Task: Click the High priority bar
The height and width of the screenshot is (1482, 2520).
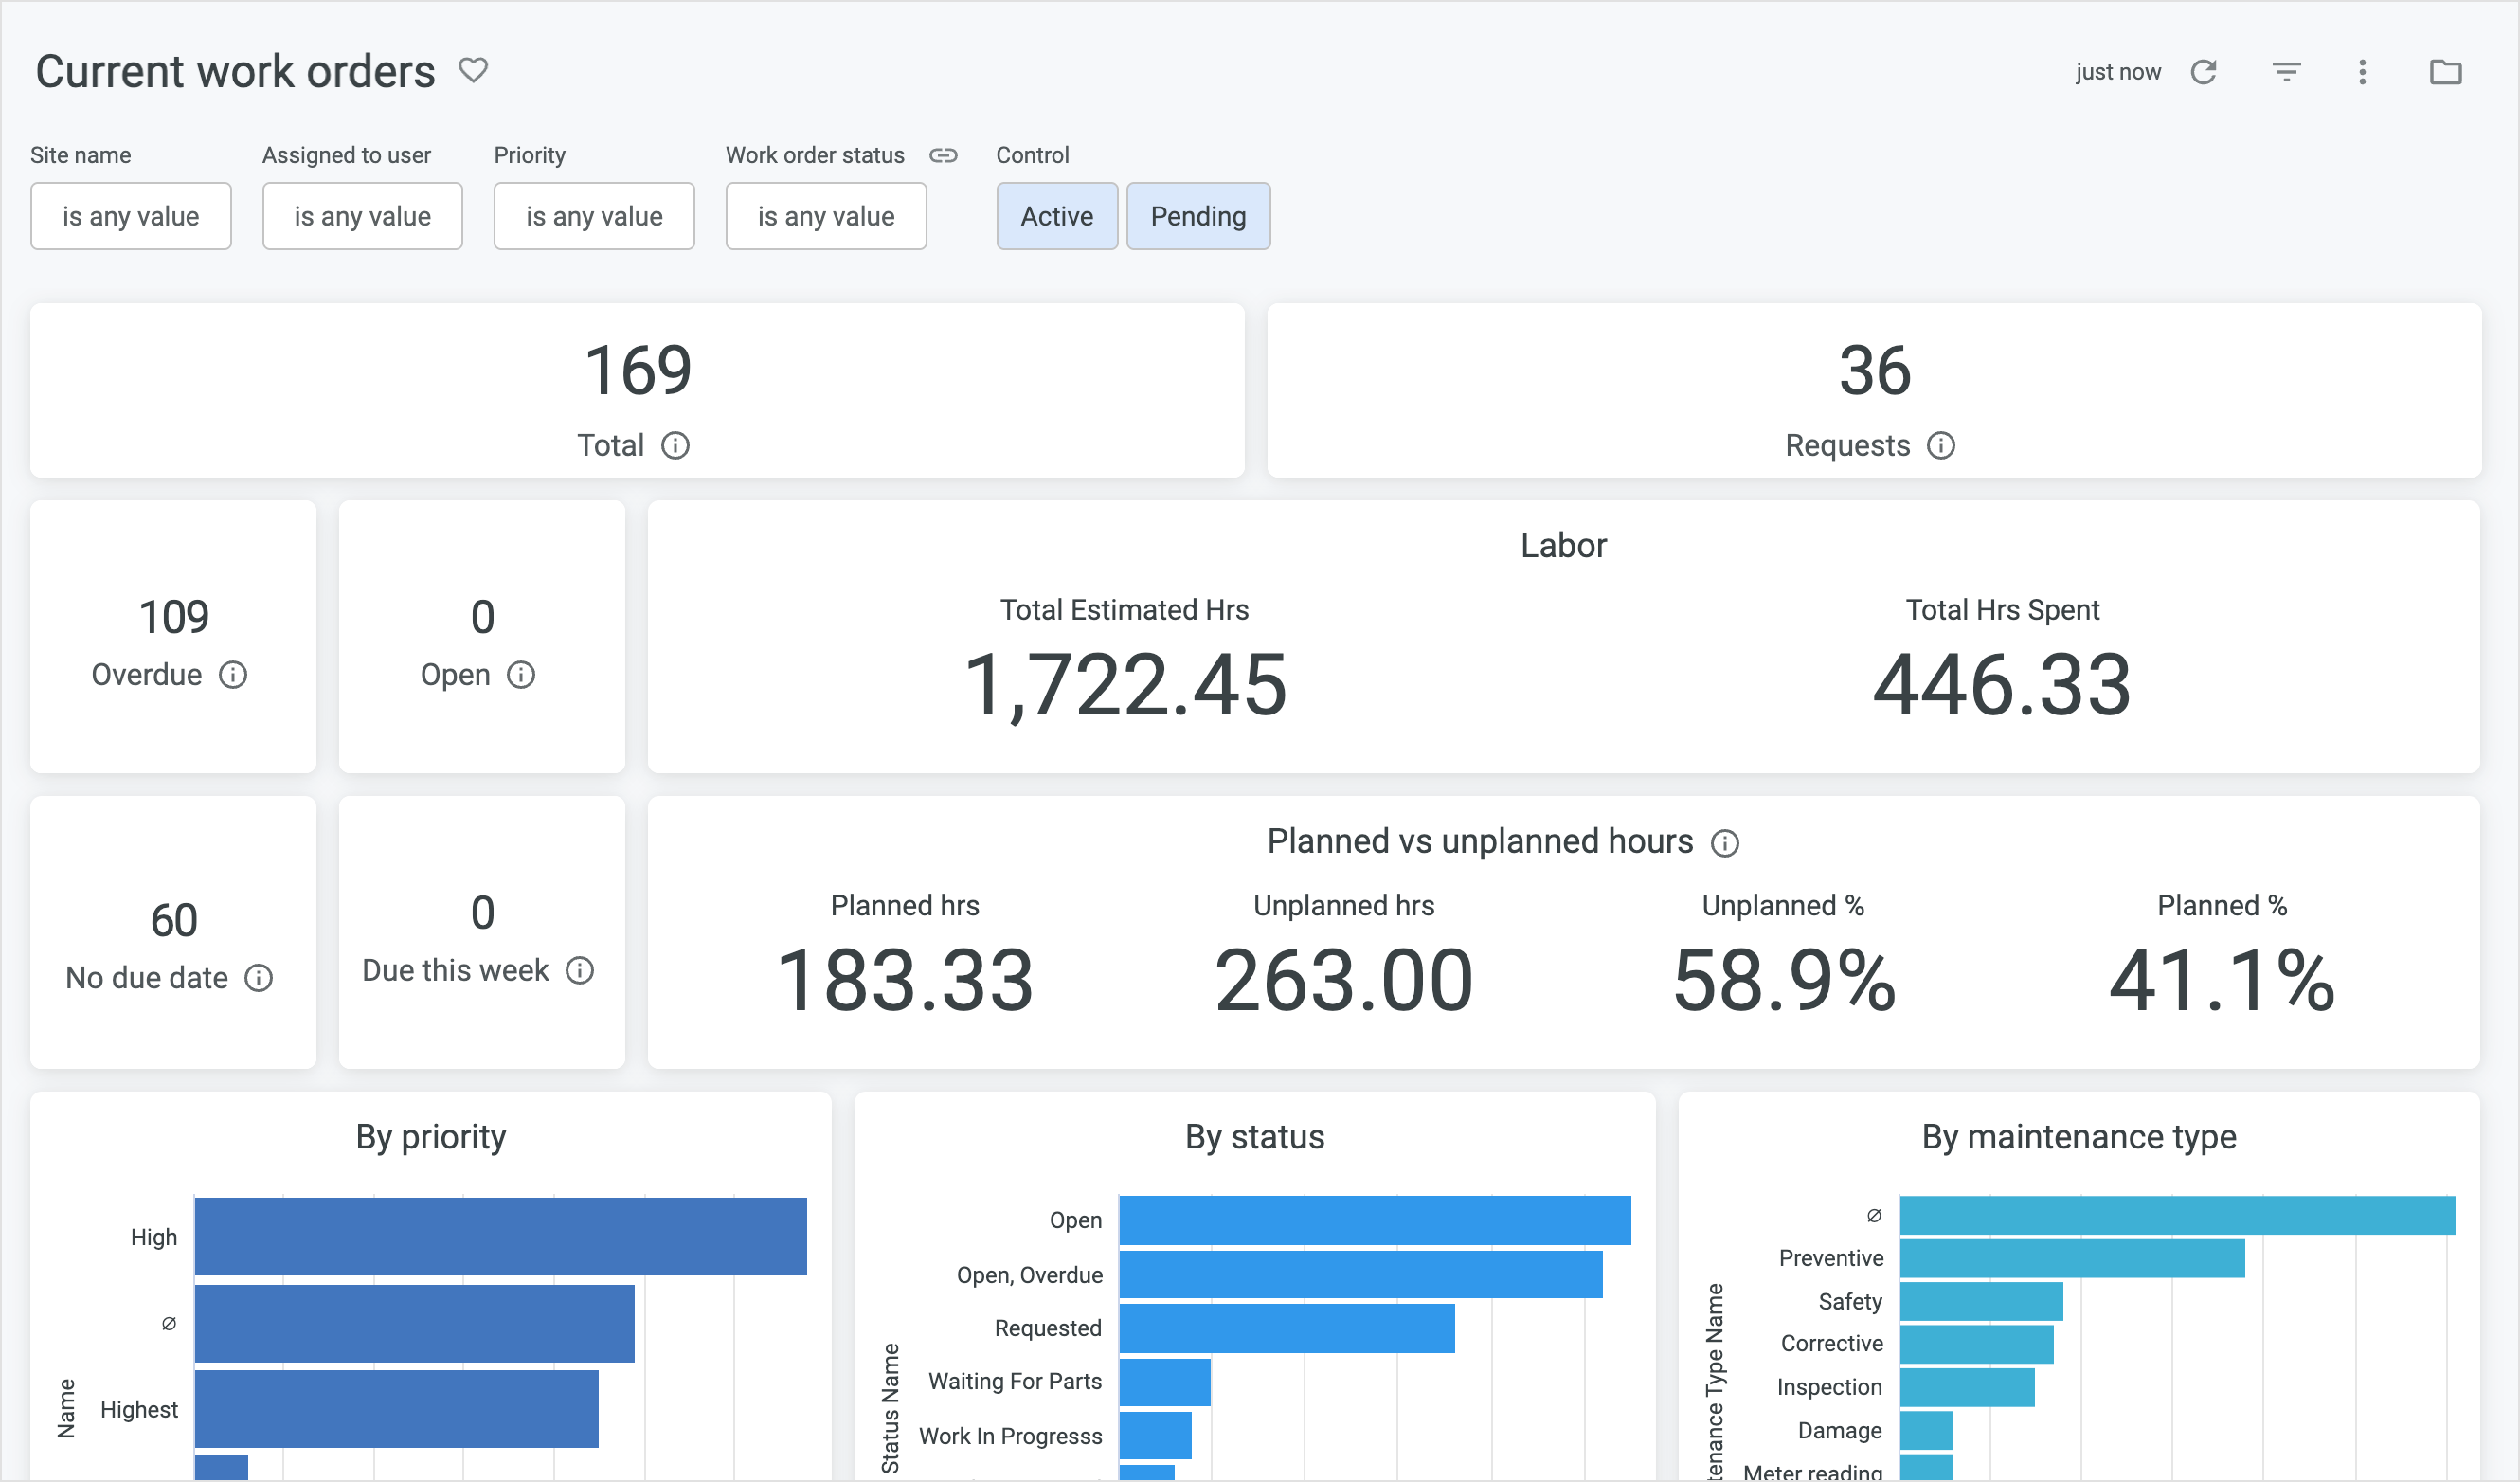Action: click(500, 1236)
